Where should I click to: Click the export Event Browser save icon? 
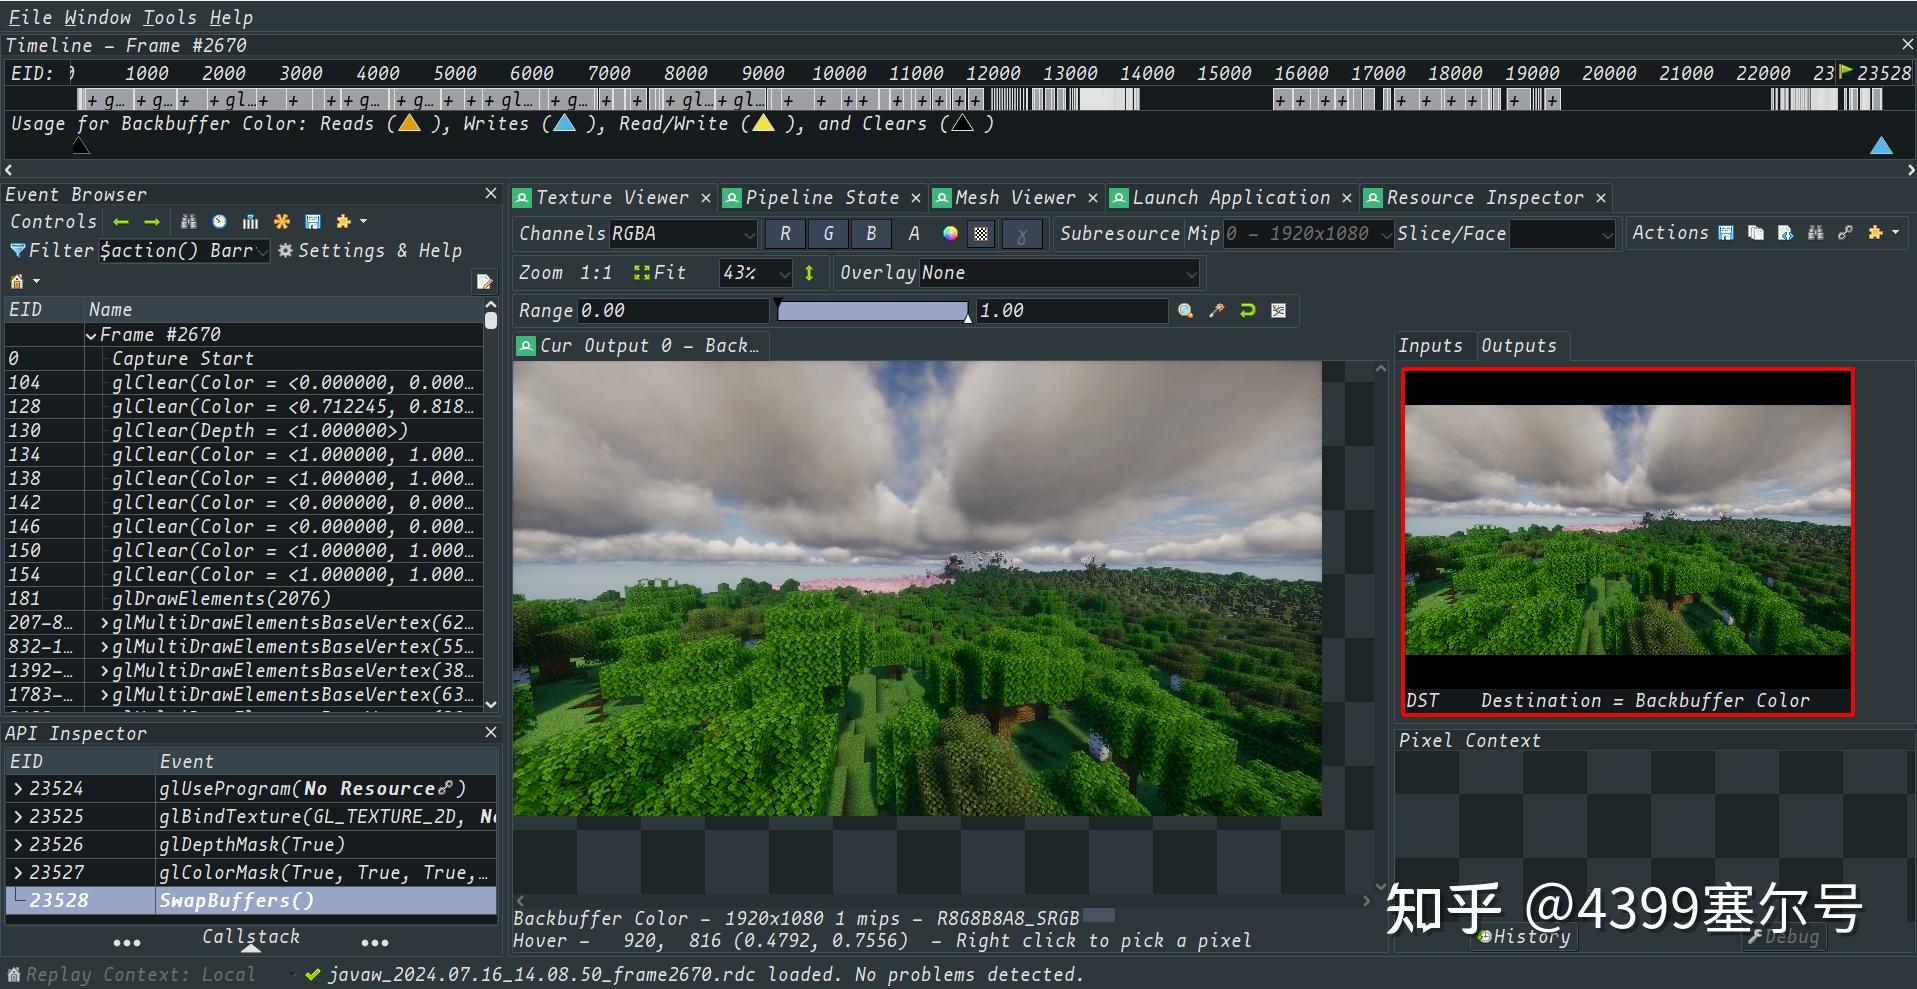pos(311,221)
